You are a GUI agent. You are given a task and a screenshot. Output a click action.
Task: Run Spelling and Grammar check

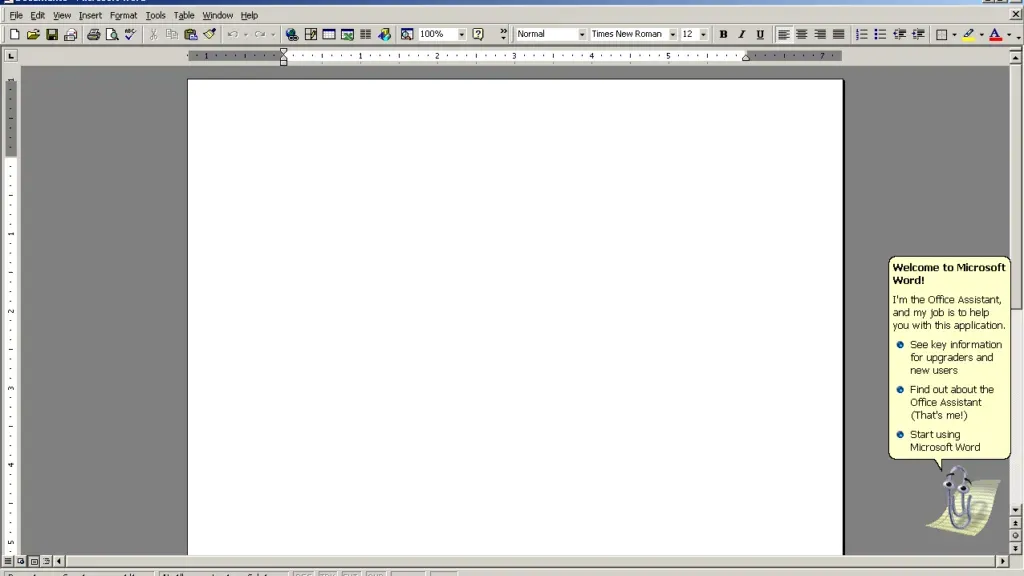pyautogui.click(x=130, y=35)
